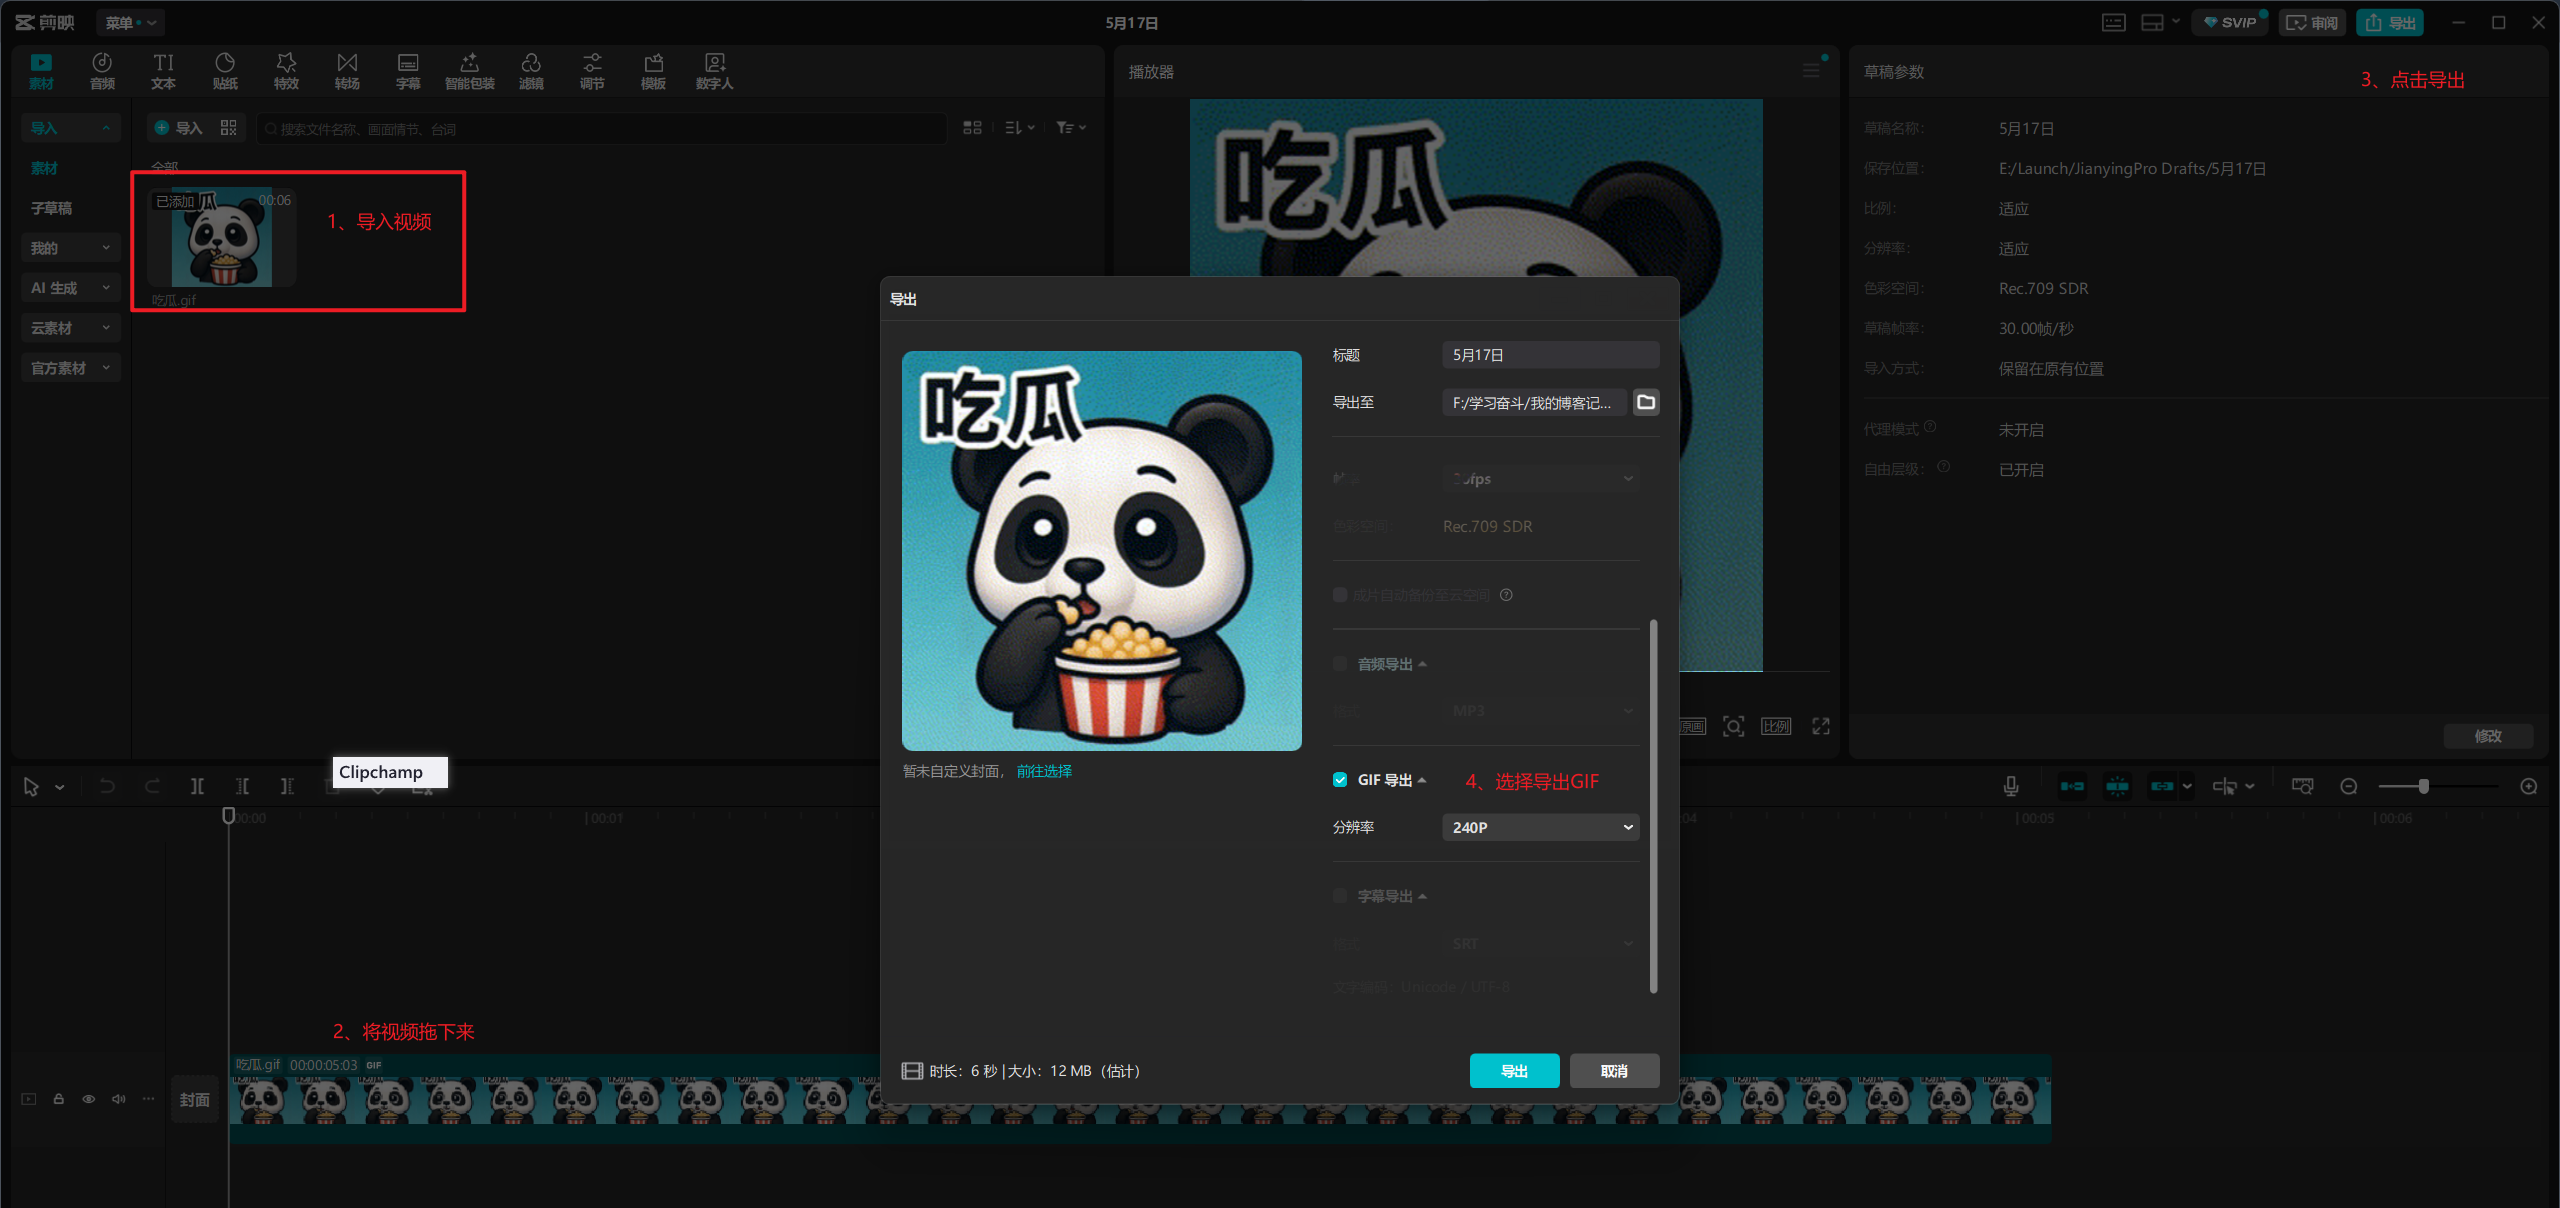Click the undo arrow on the timeline toolbar
This screenshot has width=2560, height=1208.
tap(107, 786)
